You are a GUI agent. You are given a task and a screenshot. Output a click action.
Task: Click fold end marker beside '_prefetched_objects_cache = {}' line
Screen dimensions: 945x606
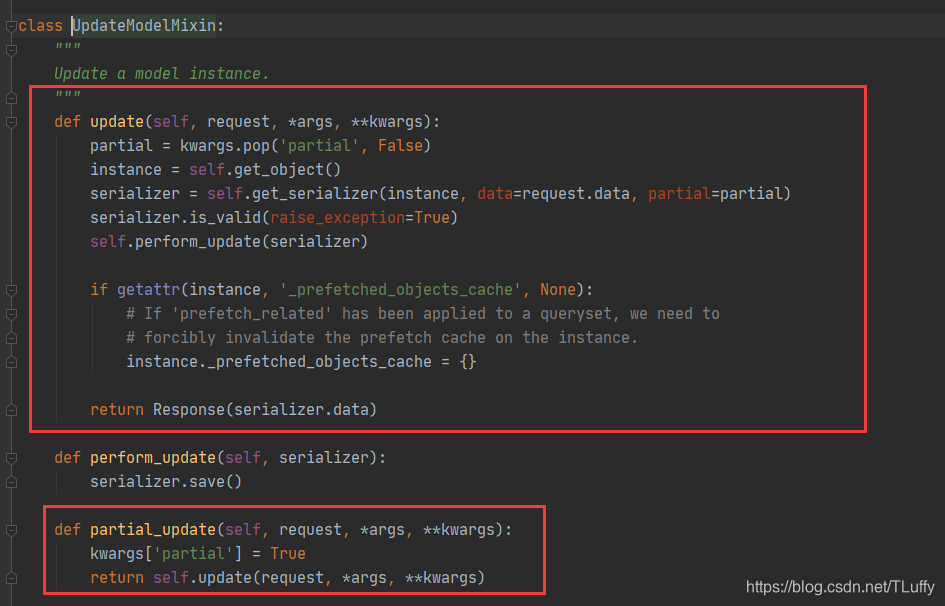click(11, 362)
